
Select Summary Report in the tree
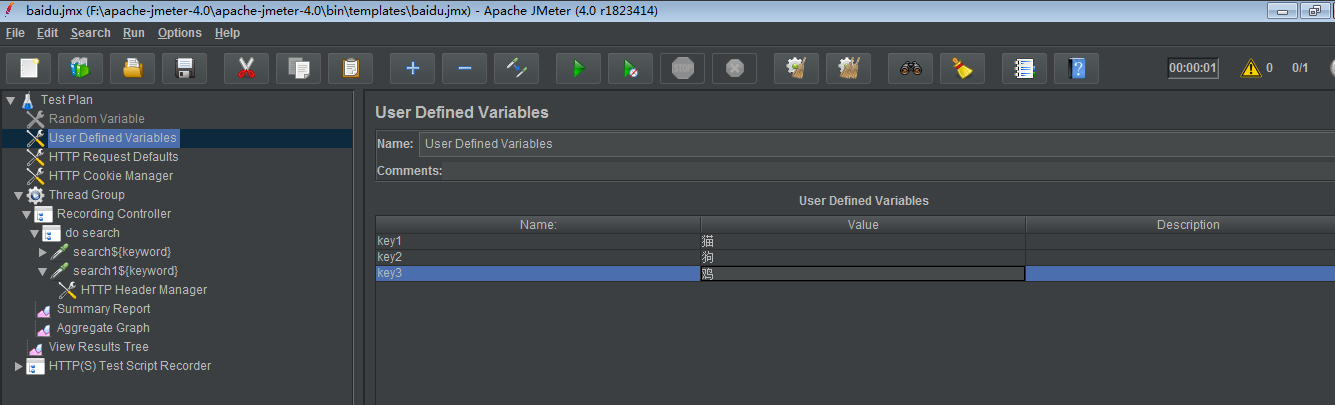point(103,309)
